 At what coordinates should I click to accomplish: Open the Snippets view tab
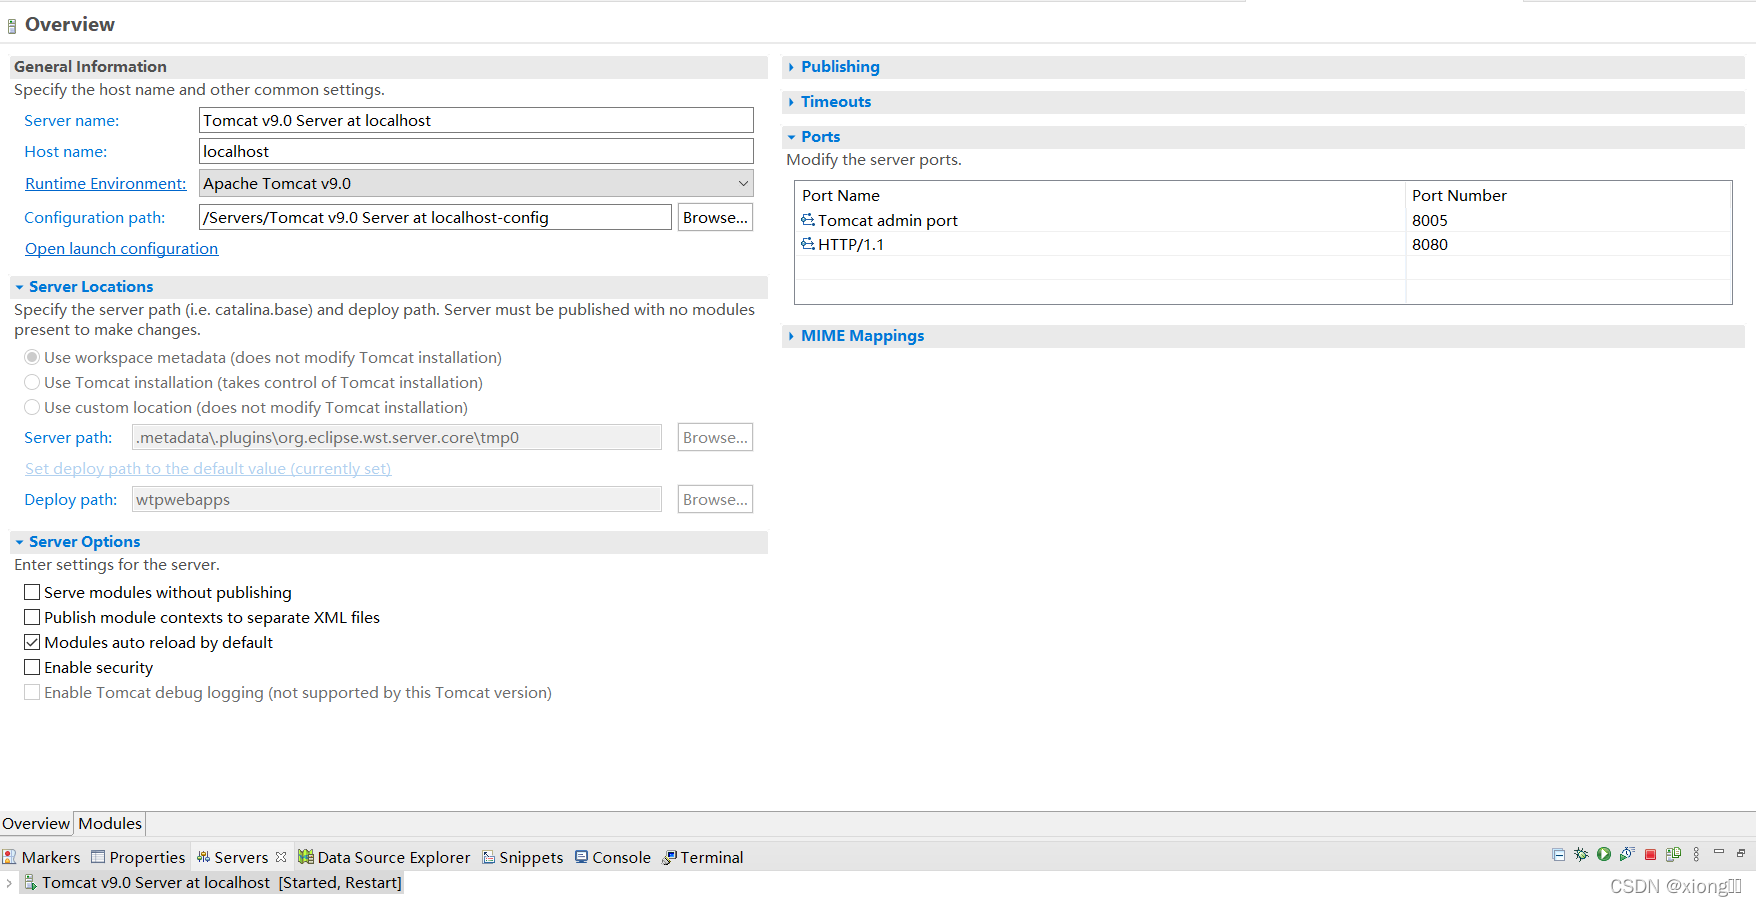[x=522, y=857]
